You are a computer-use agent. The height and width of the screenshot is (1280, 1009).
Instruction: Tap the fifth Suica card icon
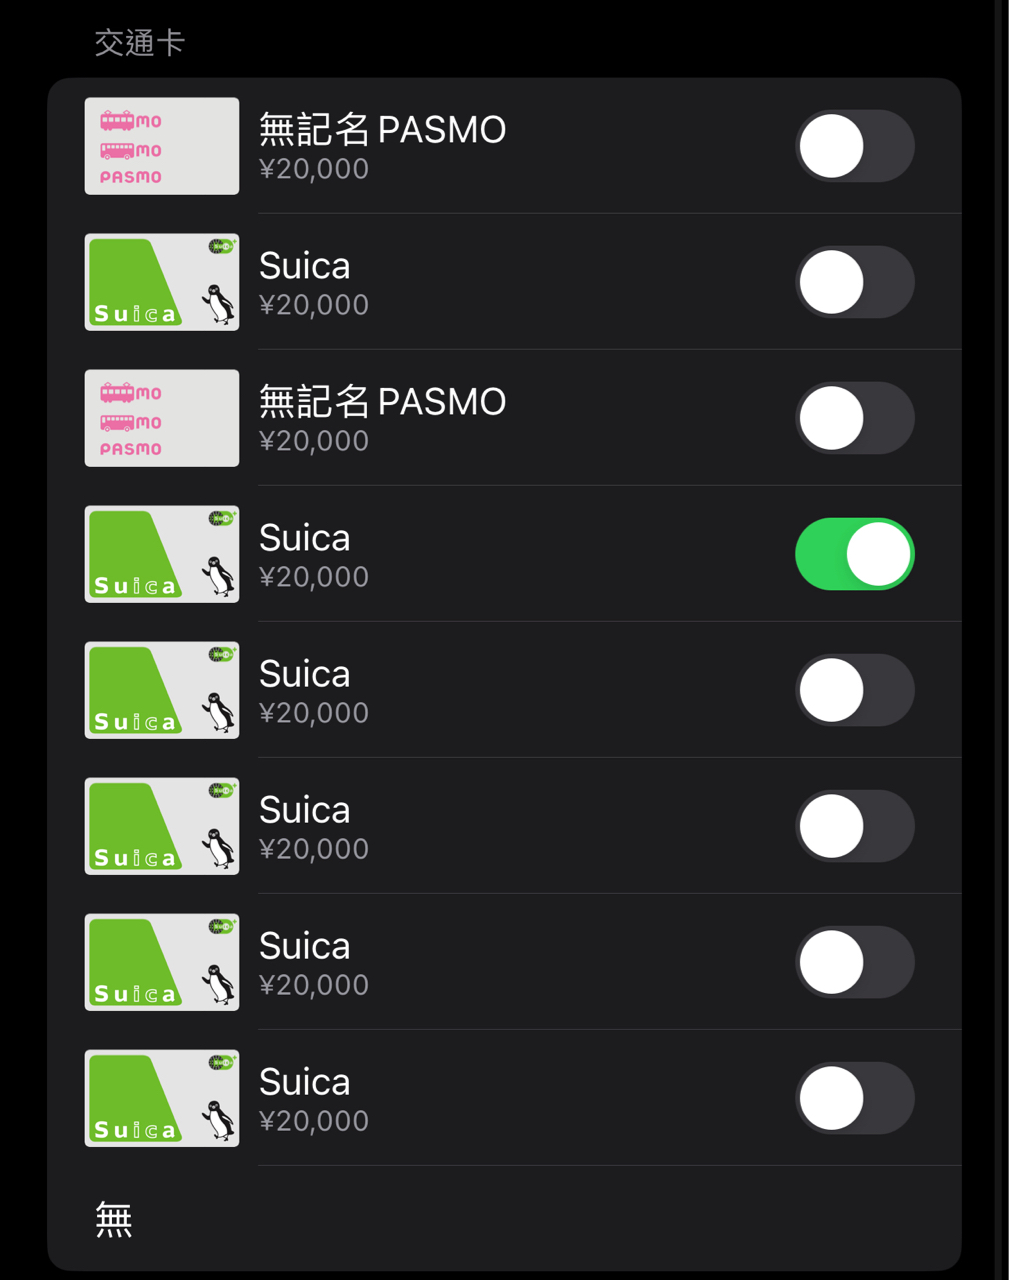click(162, 962)
